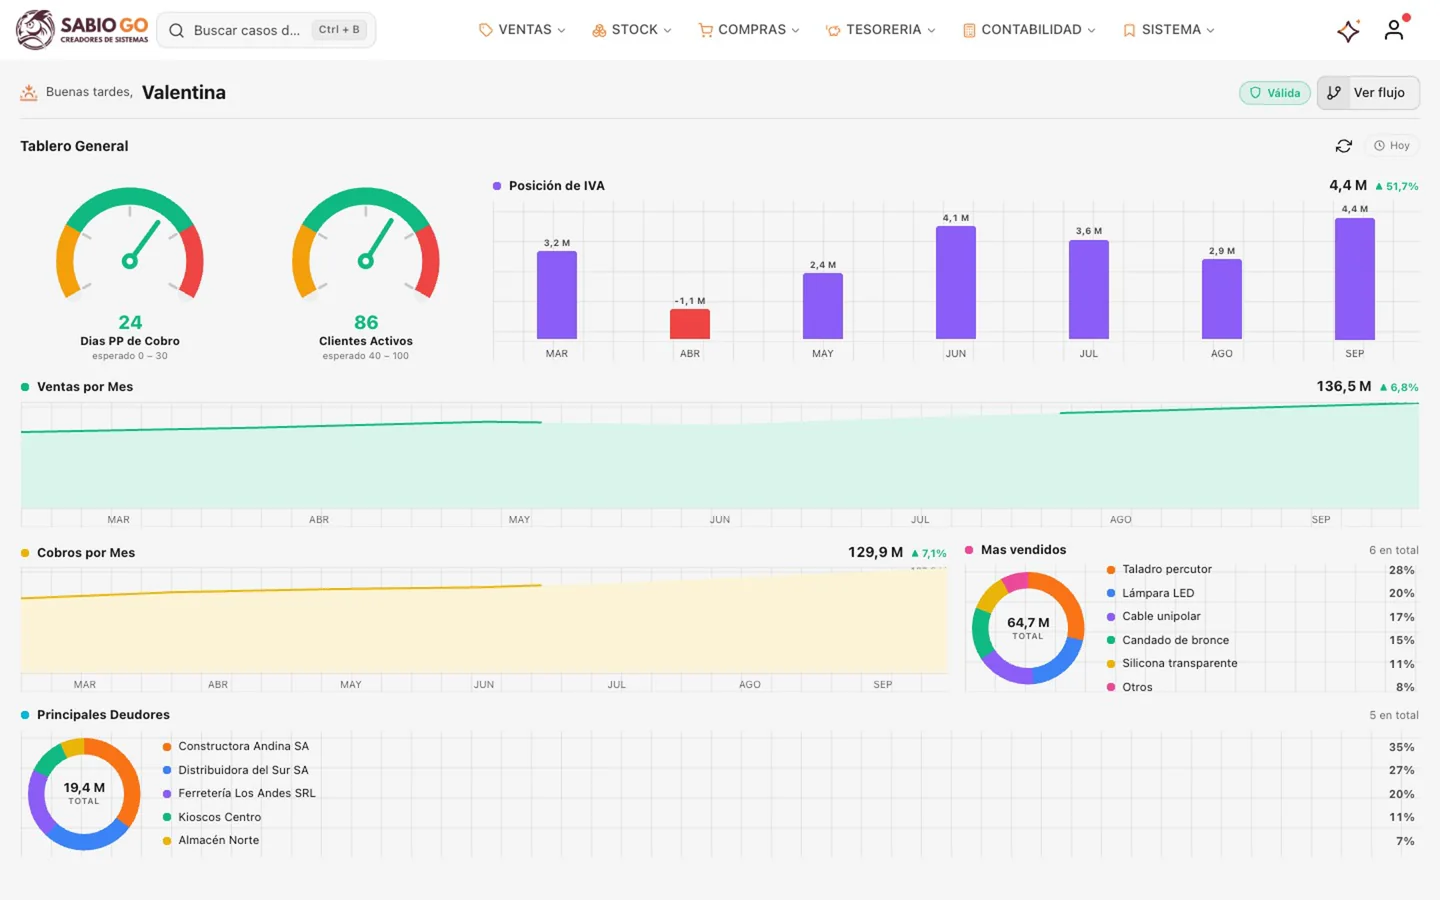
Task: Click the Mas vendidos donut chart
Action: pyautogui.click(x=1028, y=628)
